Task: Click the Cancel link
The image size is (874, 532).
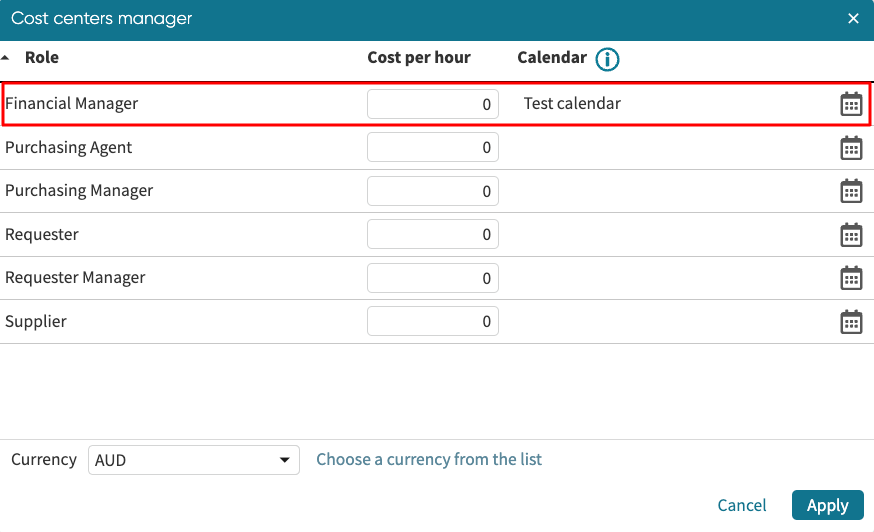Action: pos(742,505)
